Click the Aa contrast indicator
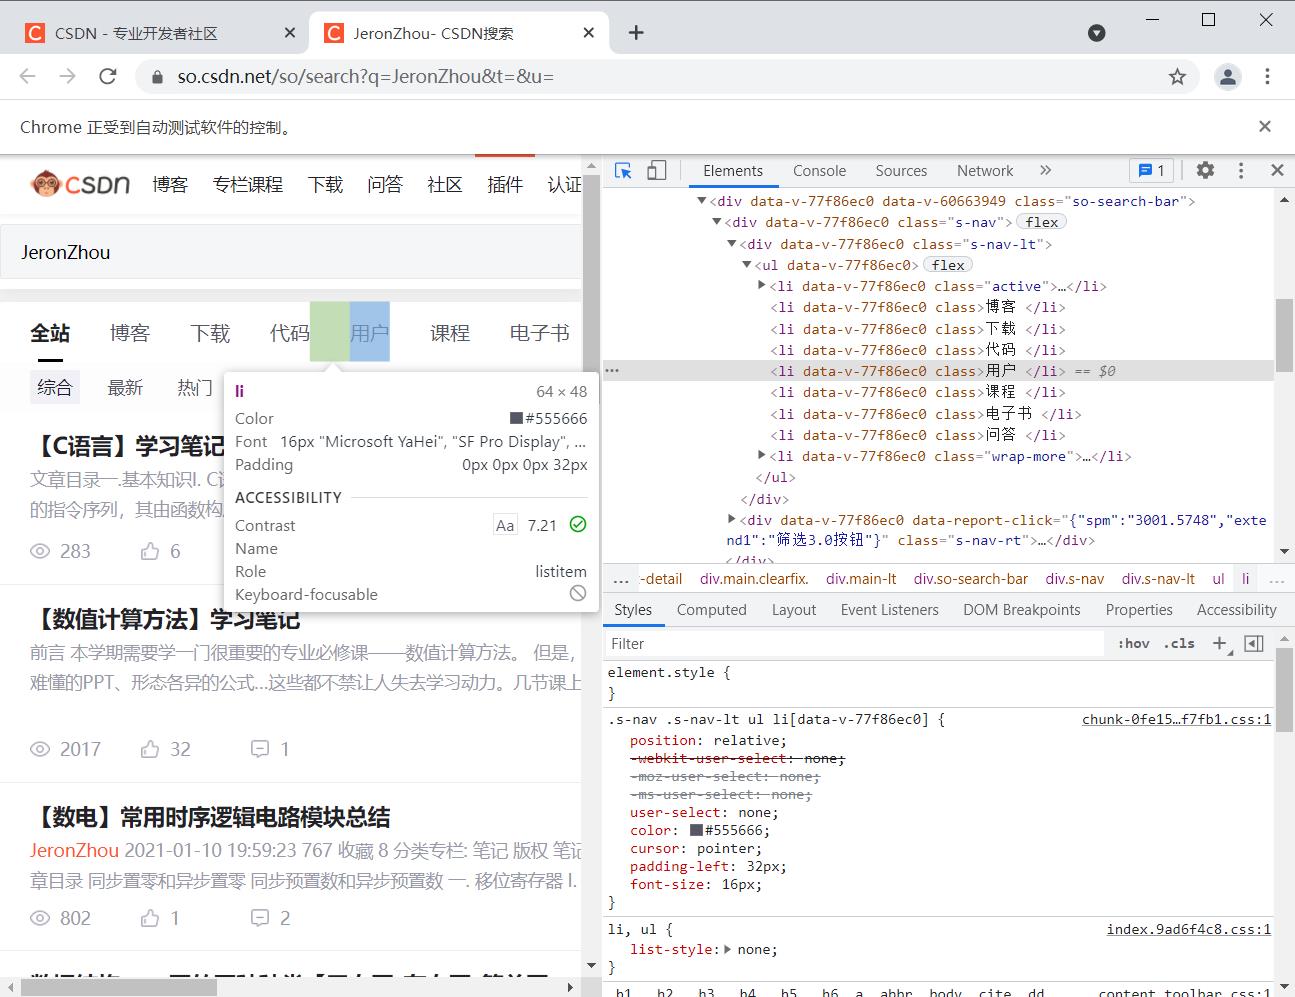Screen dimensions: 1295x997 point(506,526)
